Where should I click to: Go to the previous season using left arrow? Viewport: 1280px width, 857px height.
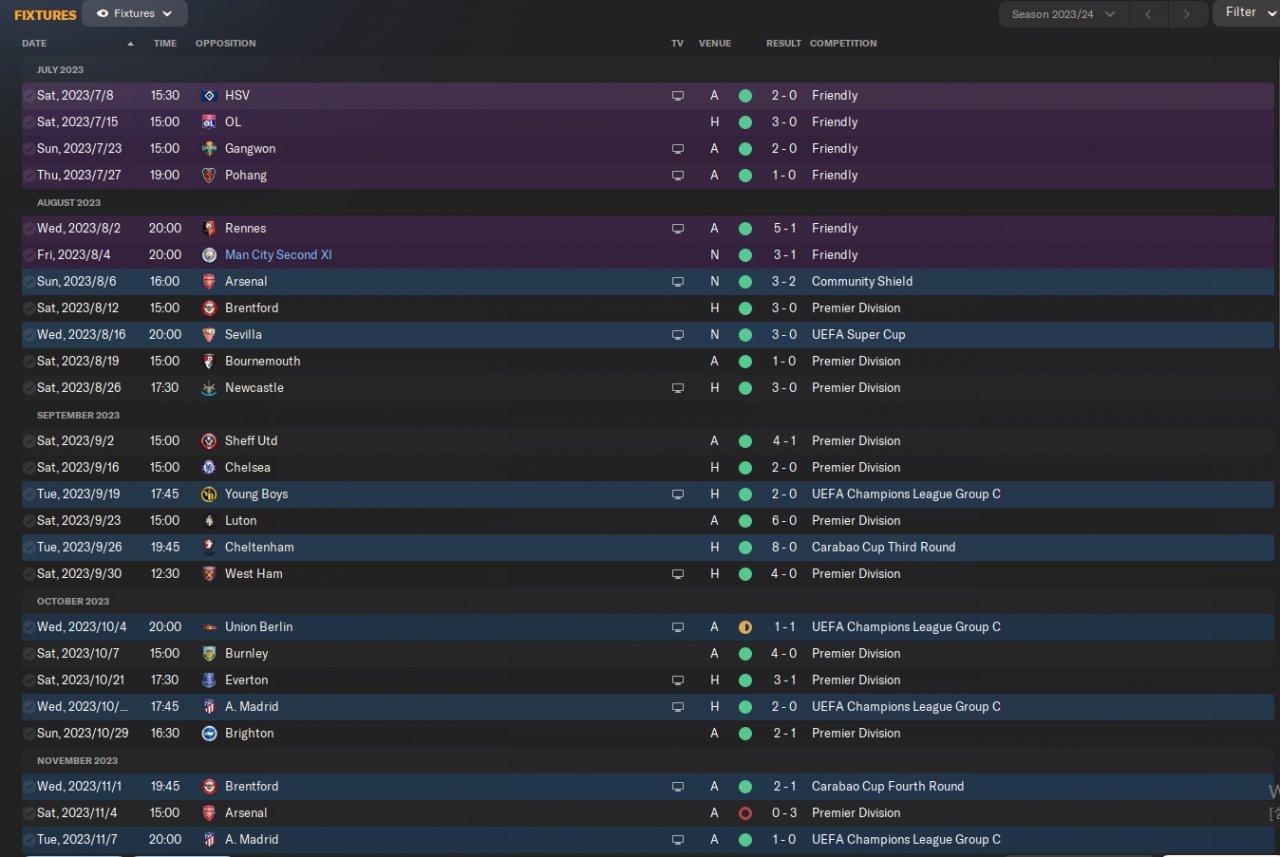(x=1149, y=14)
